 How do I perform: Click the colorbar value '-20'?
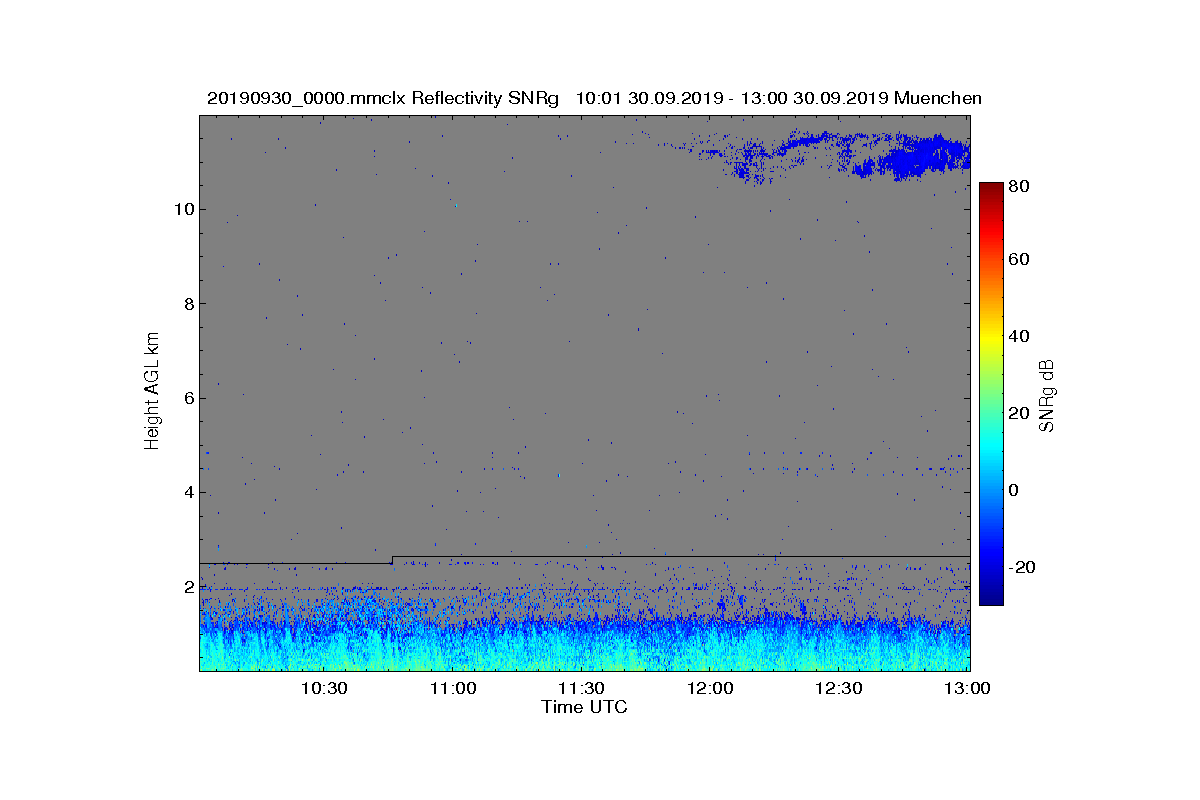1022,567
